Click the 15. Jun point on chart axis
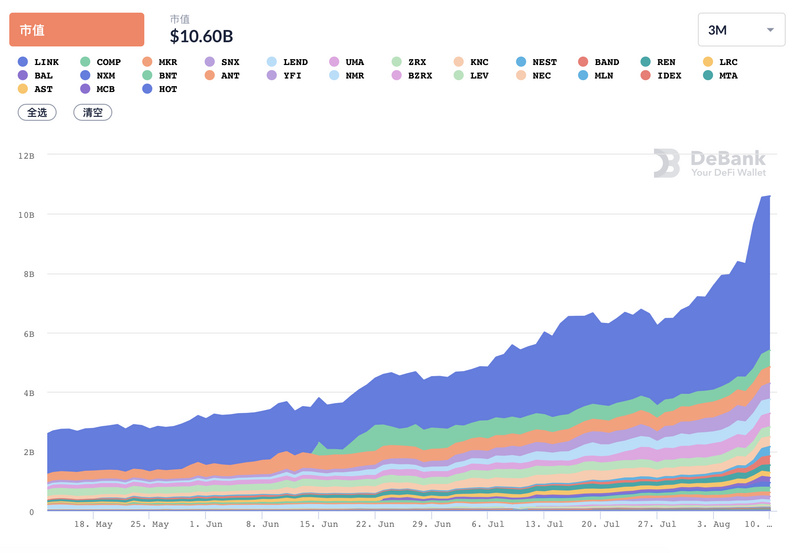Image resolution: width=800 pixels, height=553 pixels. pos(318,524)
